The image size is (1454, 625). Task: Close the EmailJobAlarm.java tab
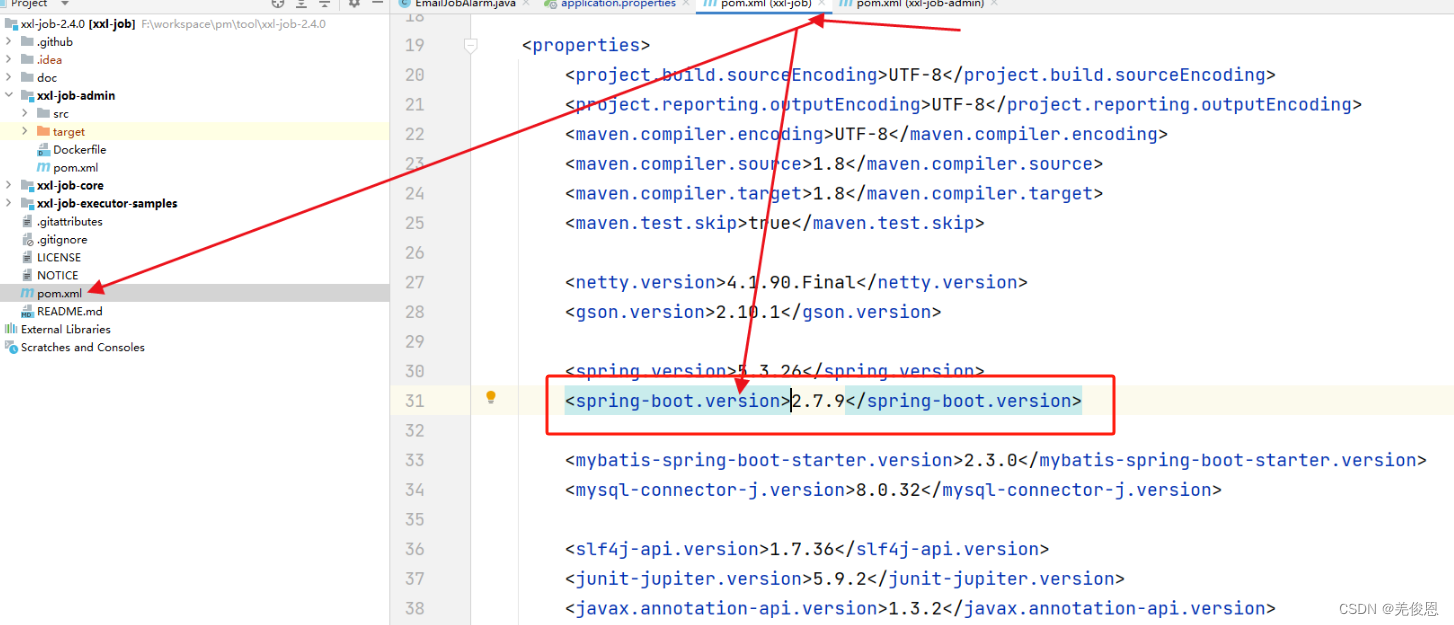(526, 4)
